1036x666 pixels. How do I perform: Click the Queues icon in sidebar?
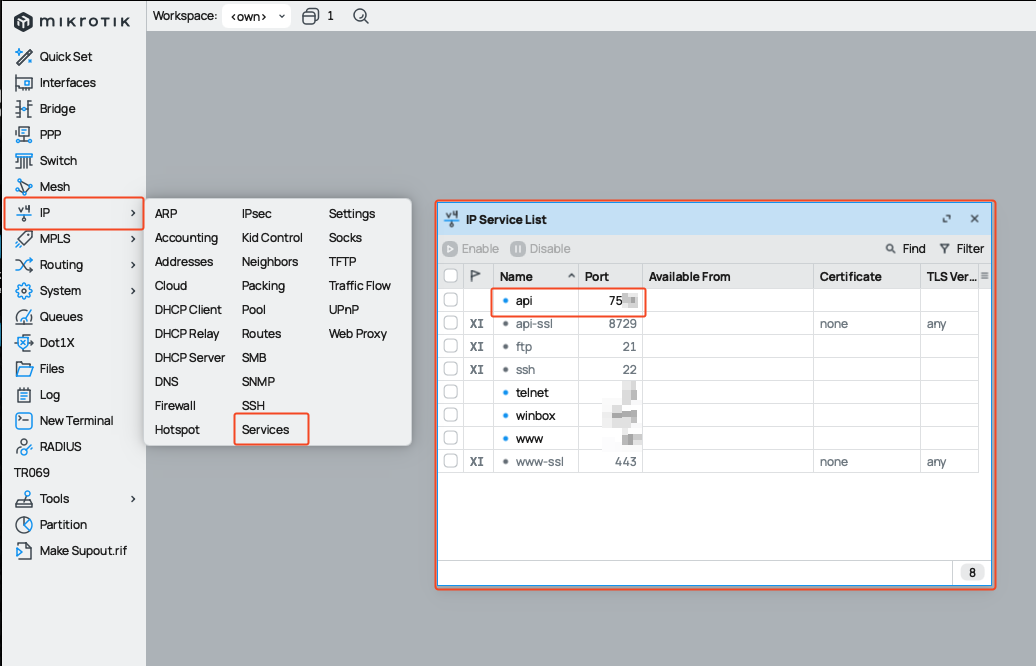point(24,317)
